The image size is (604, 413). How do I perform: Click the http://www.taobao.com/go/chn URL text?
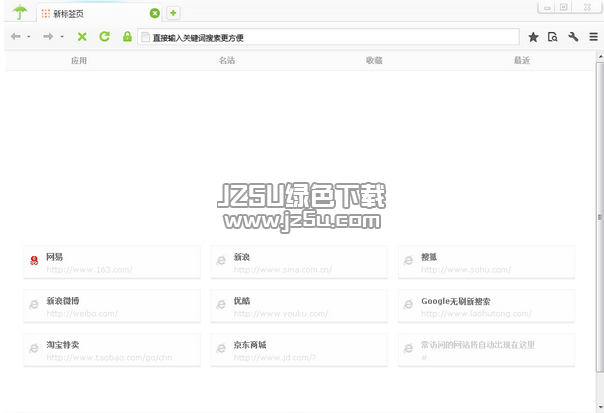coord(109,358)
